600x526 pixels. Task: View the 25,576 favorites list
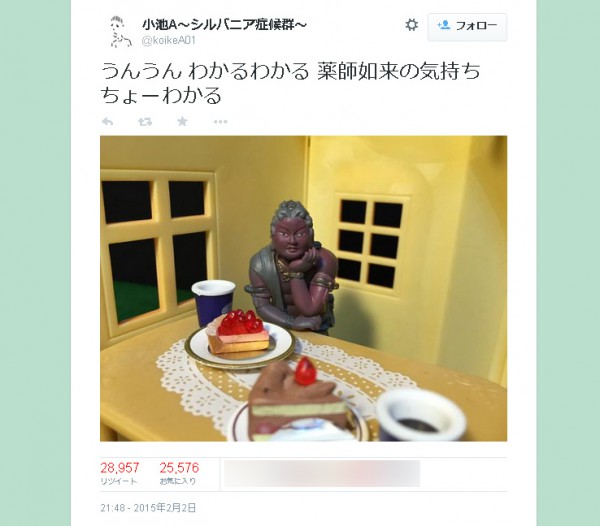point(179,468)
